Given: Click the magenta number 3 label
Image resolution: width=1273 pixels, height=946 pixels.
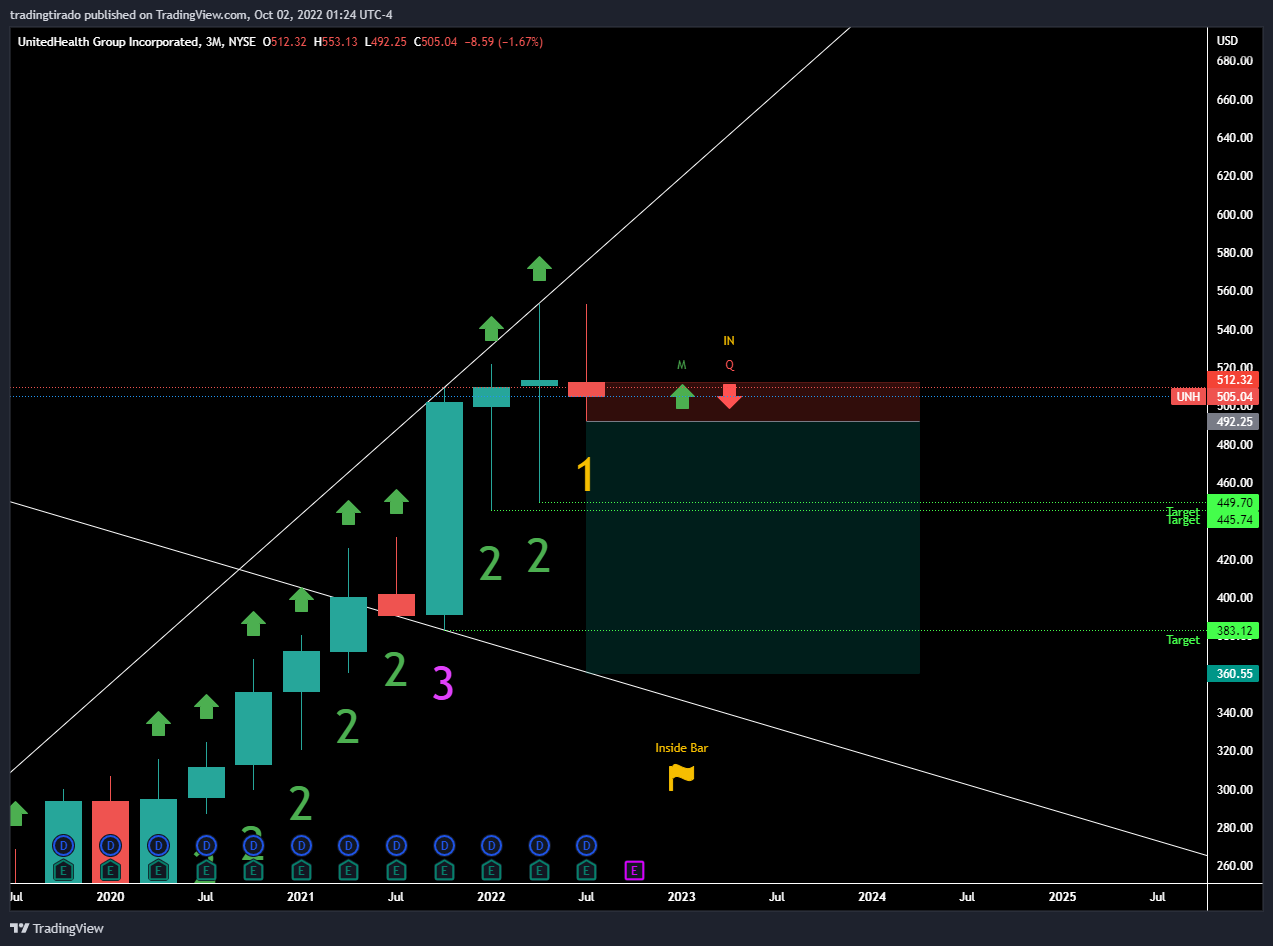Looking at the screenshot, I should tap(443, 683).
